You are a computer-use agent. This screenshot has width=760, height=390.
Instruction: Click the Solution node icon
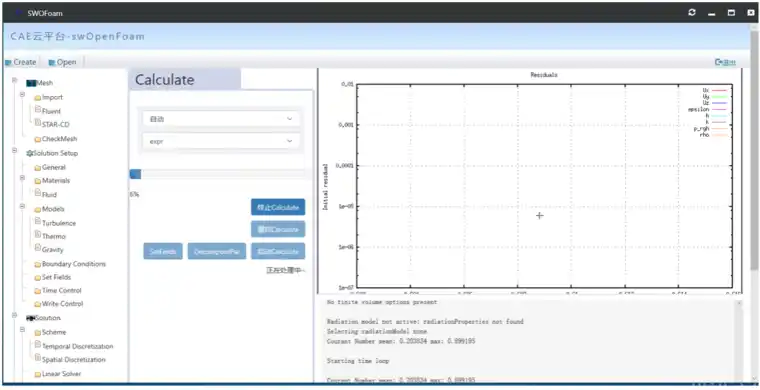click(x=31, y=318)
